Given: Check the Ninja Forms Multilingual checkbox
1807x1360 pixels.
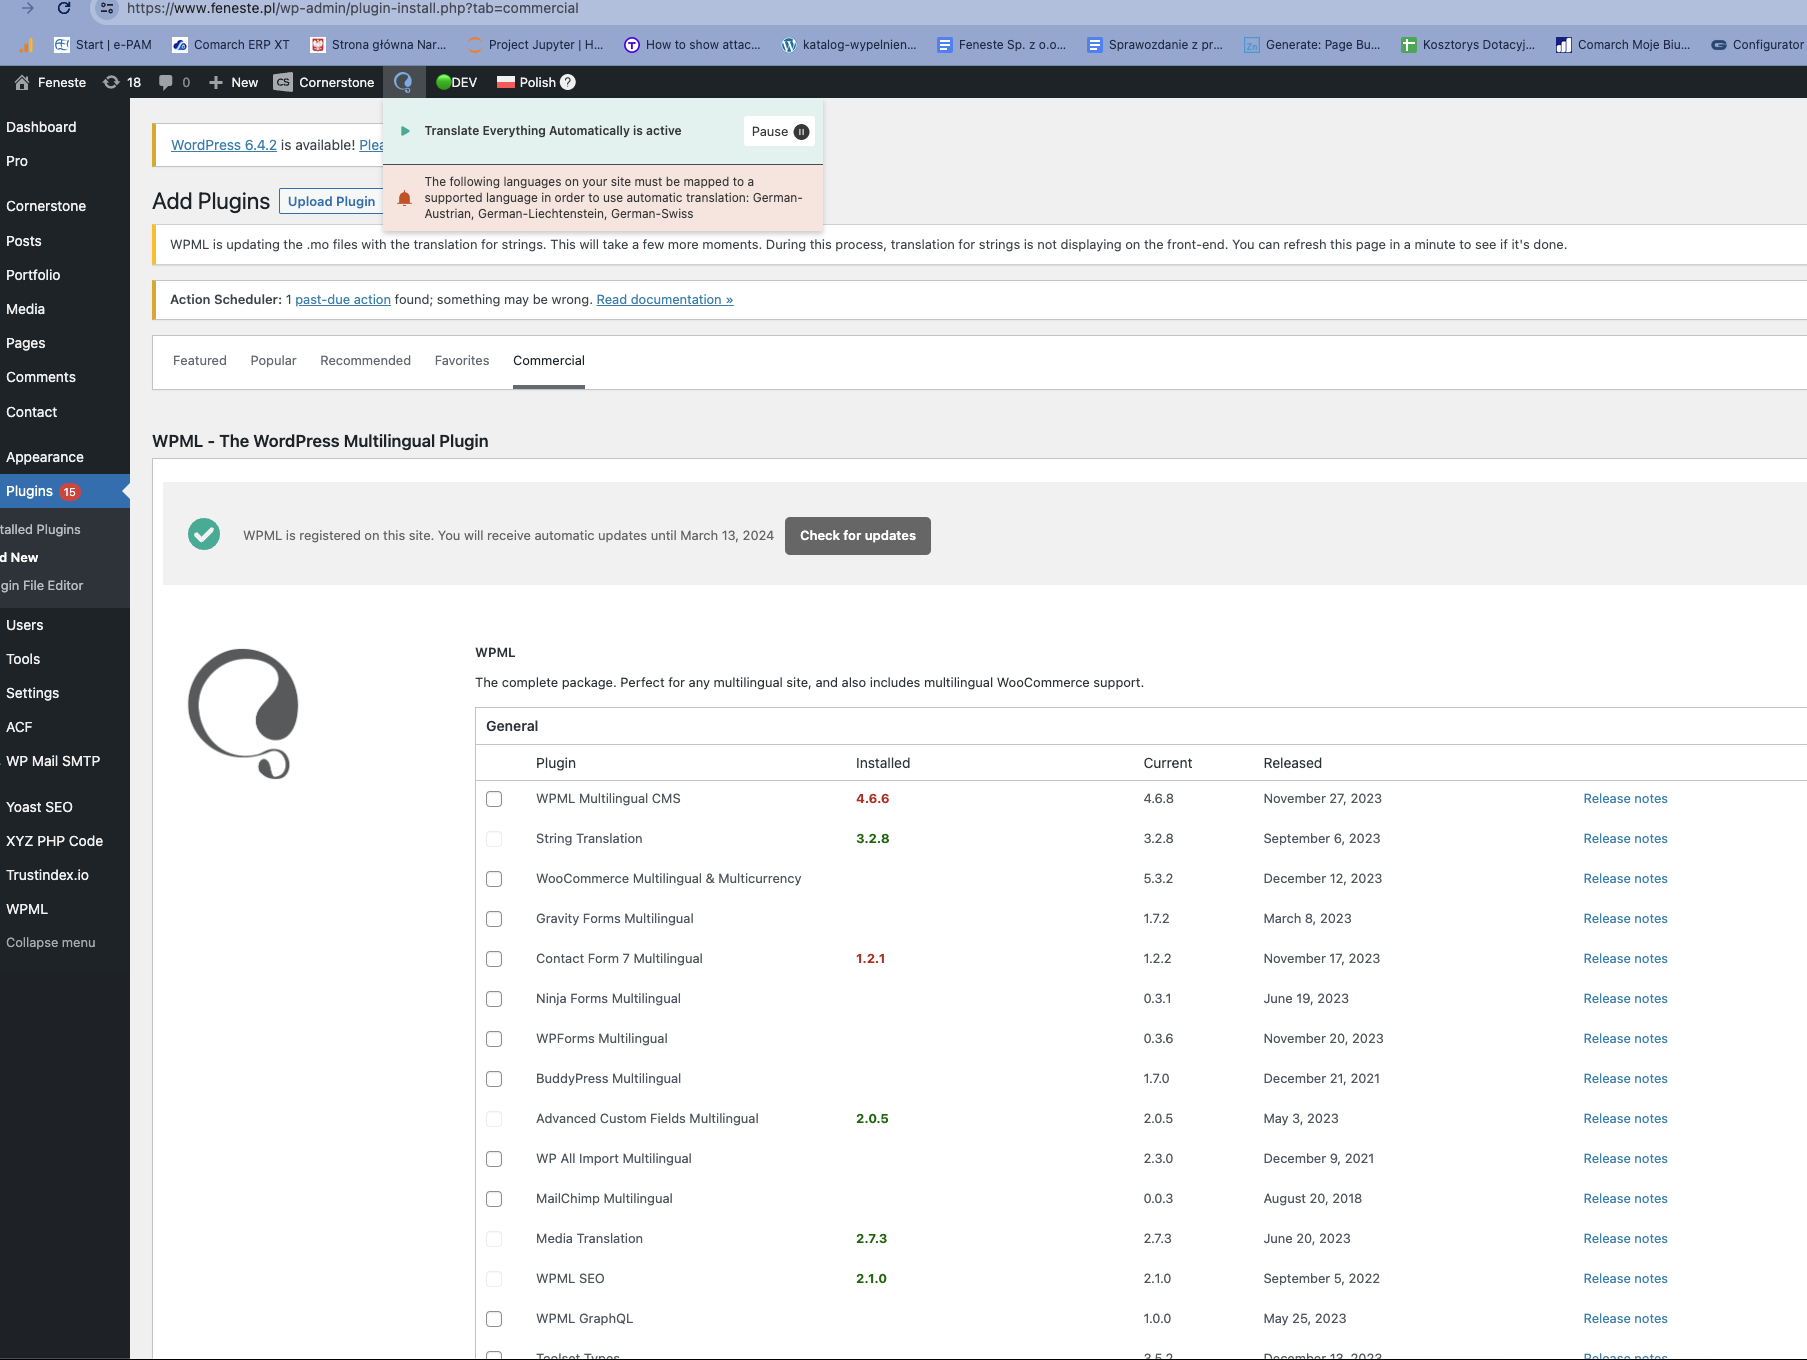Looking at the screenshot, I should [x=494, y=999].
